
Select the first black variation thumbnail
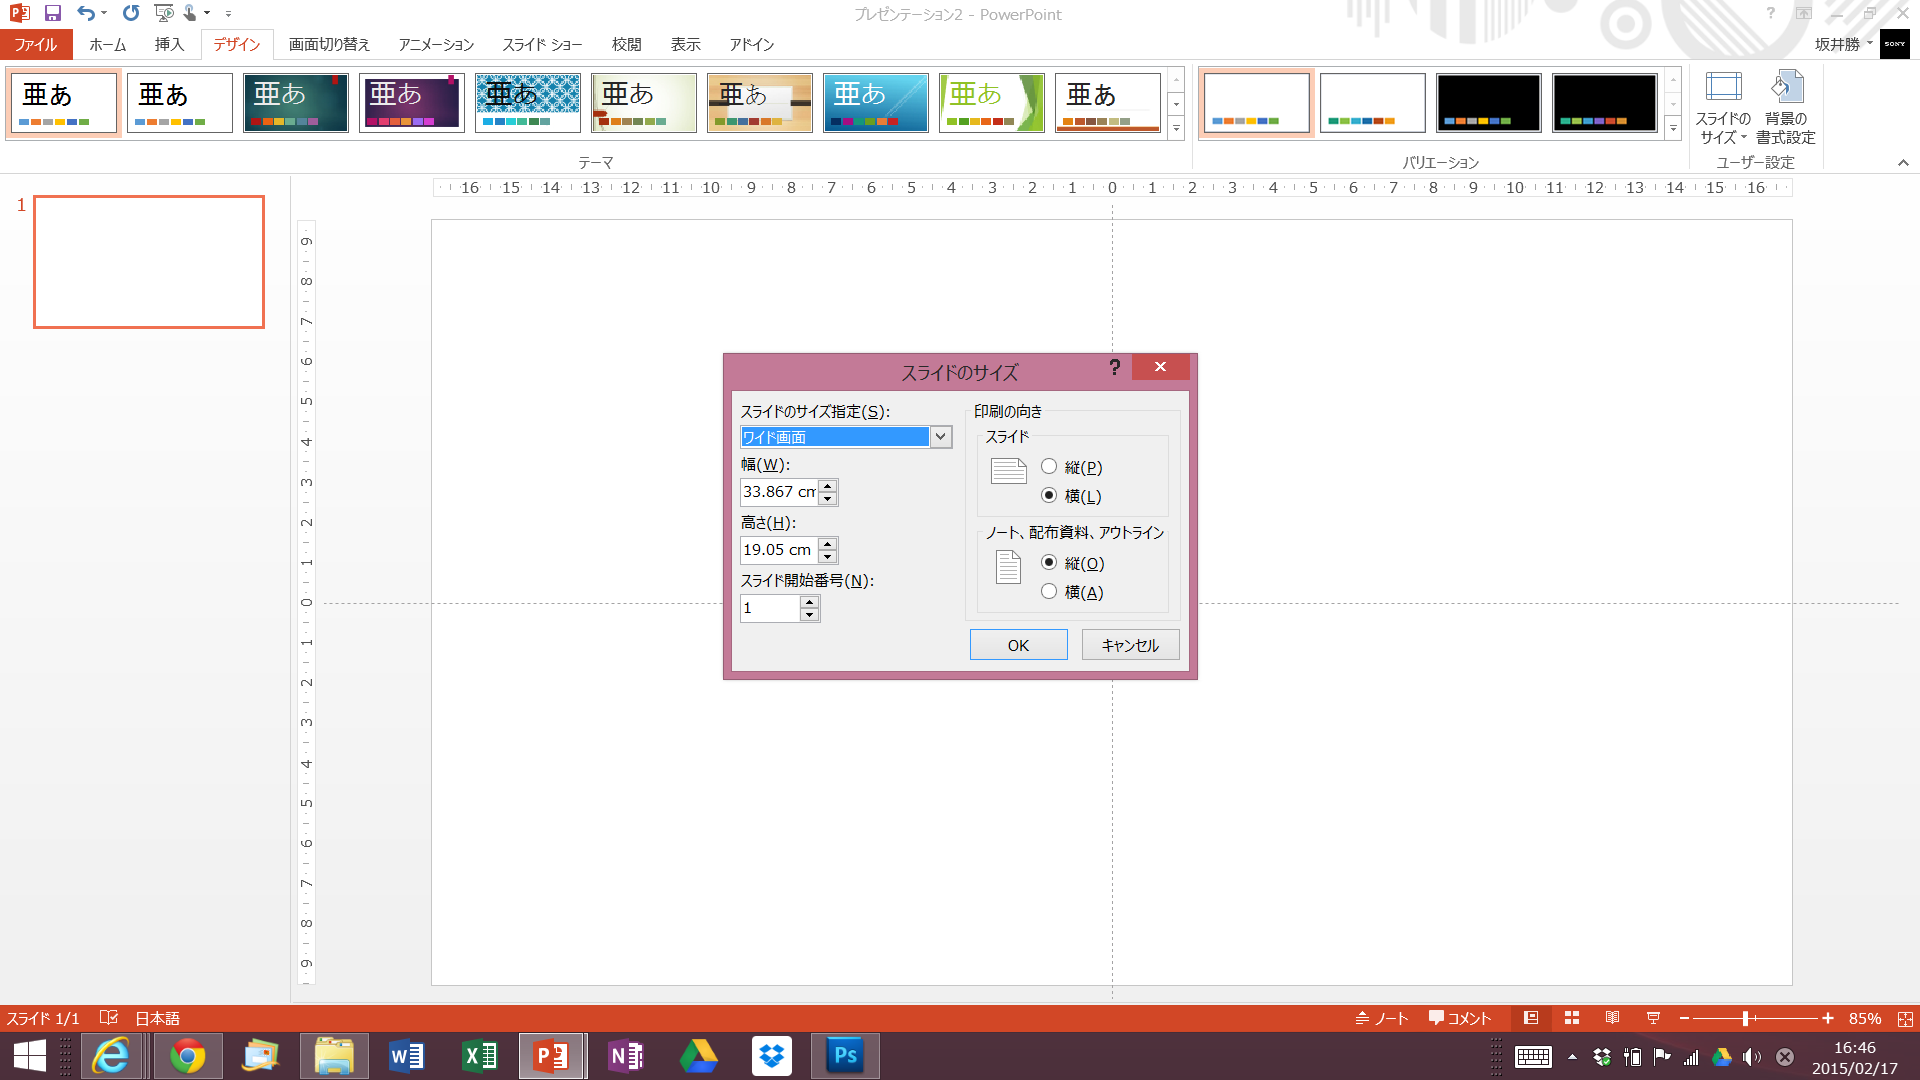(x=1488, y=102)
